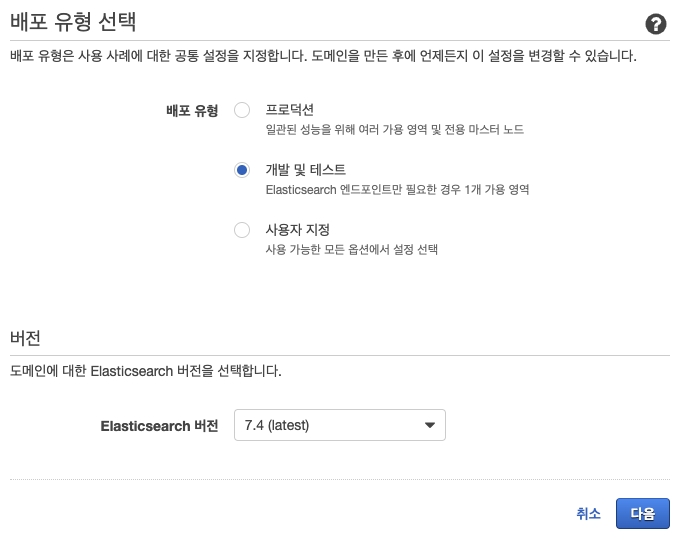Click the 버전 section heading

click(x=24, y=336)
